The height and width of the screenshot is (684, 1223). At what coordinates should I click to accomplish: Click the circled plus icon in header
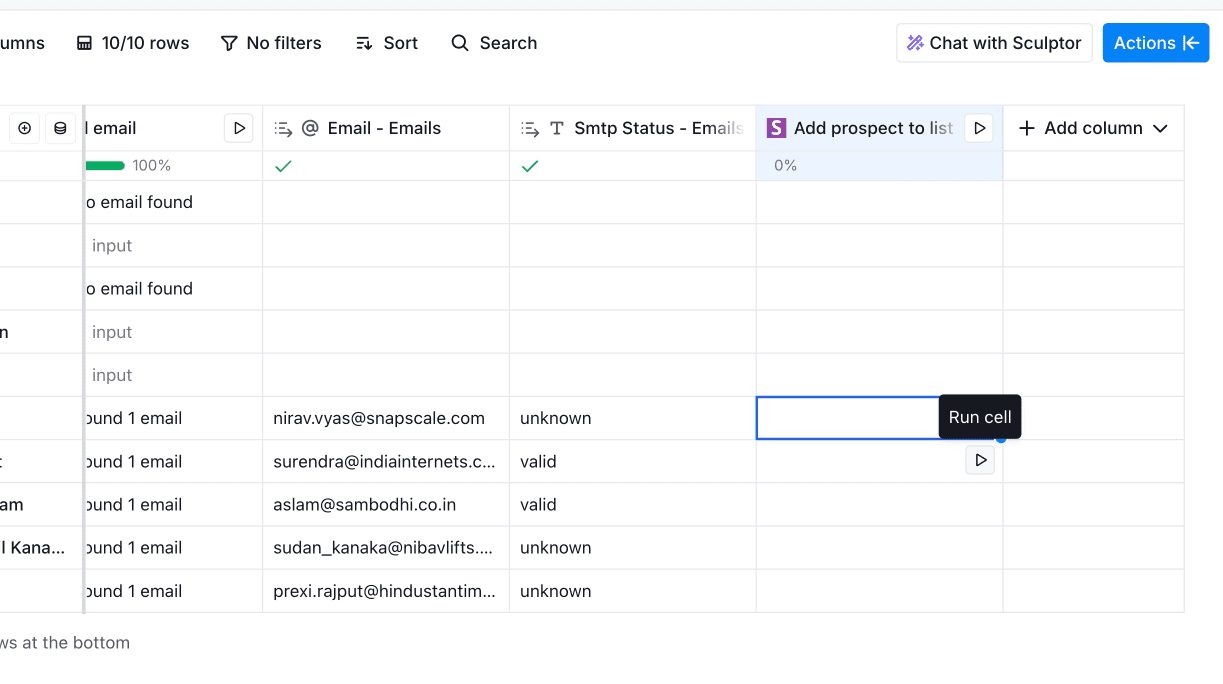[25, 128]
